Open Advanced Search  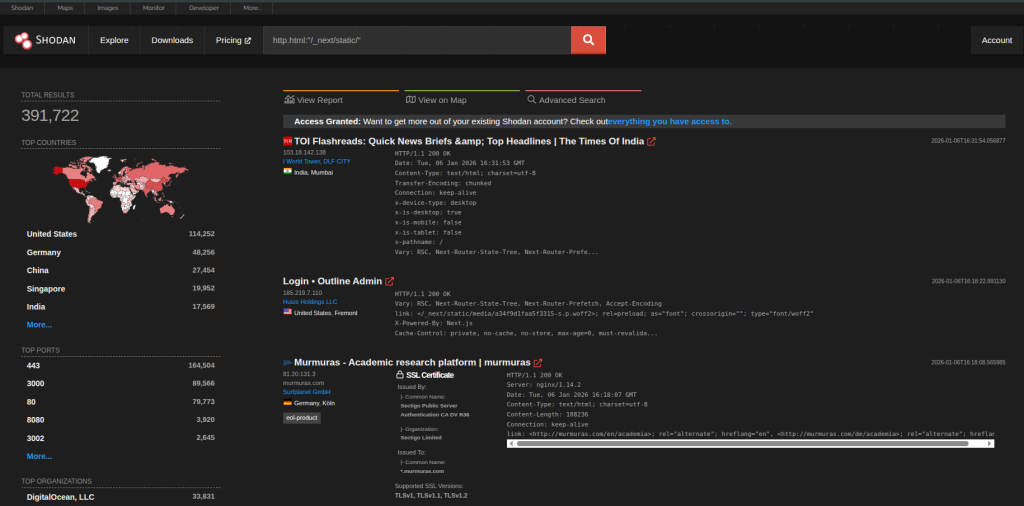click(566, 100)
